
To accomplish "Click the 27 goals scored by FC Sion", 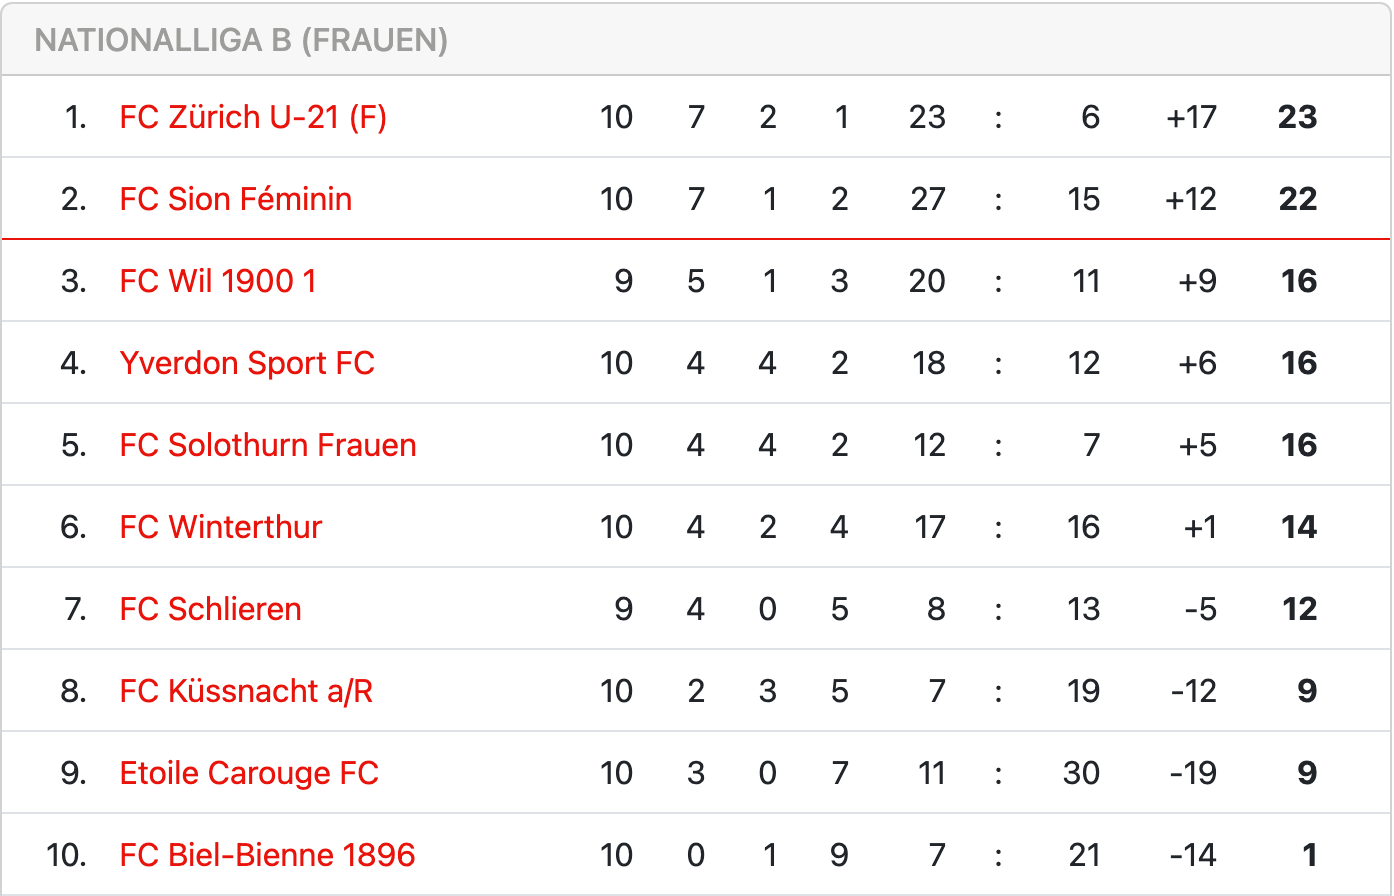I will tap(927, 199).
